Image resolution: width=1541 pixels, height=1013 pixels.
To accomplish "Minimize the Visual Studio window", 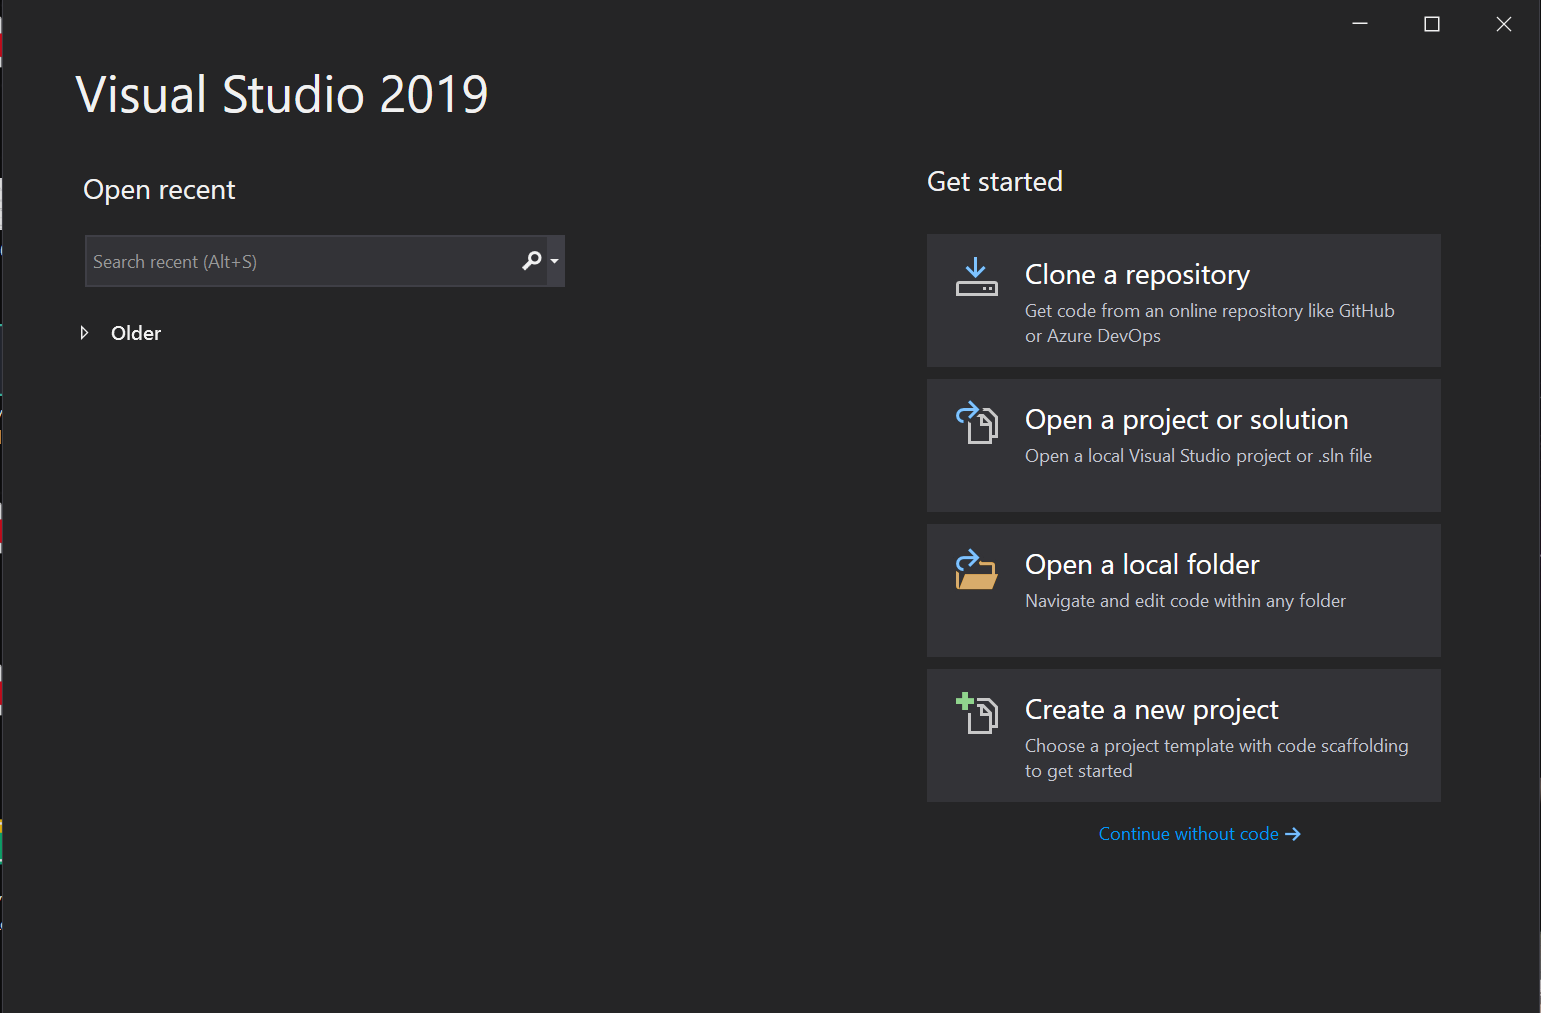I will 1360,23.
